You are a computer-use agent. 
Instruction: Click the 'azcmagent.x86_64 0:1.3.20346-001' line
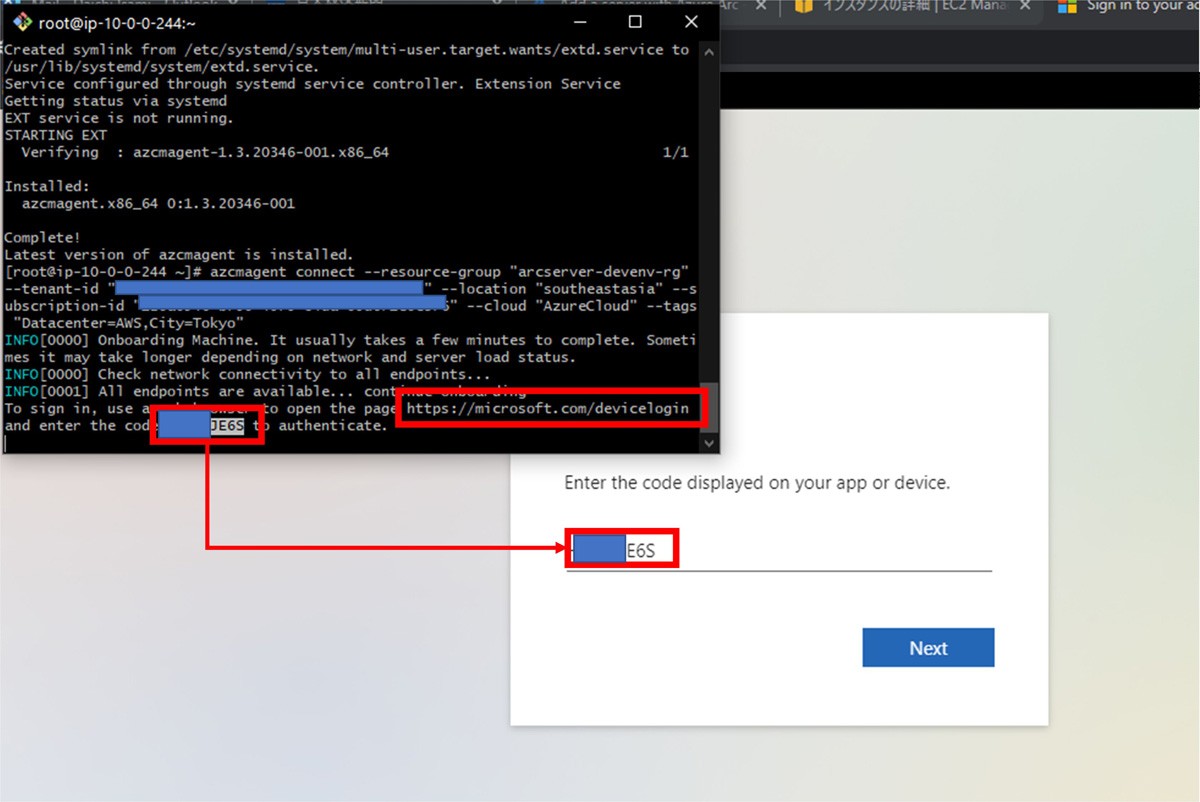coord(158,203)
